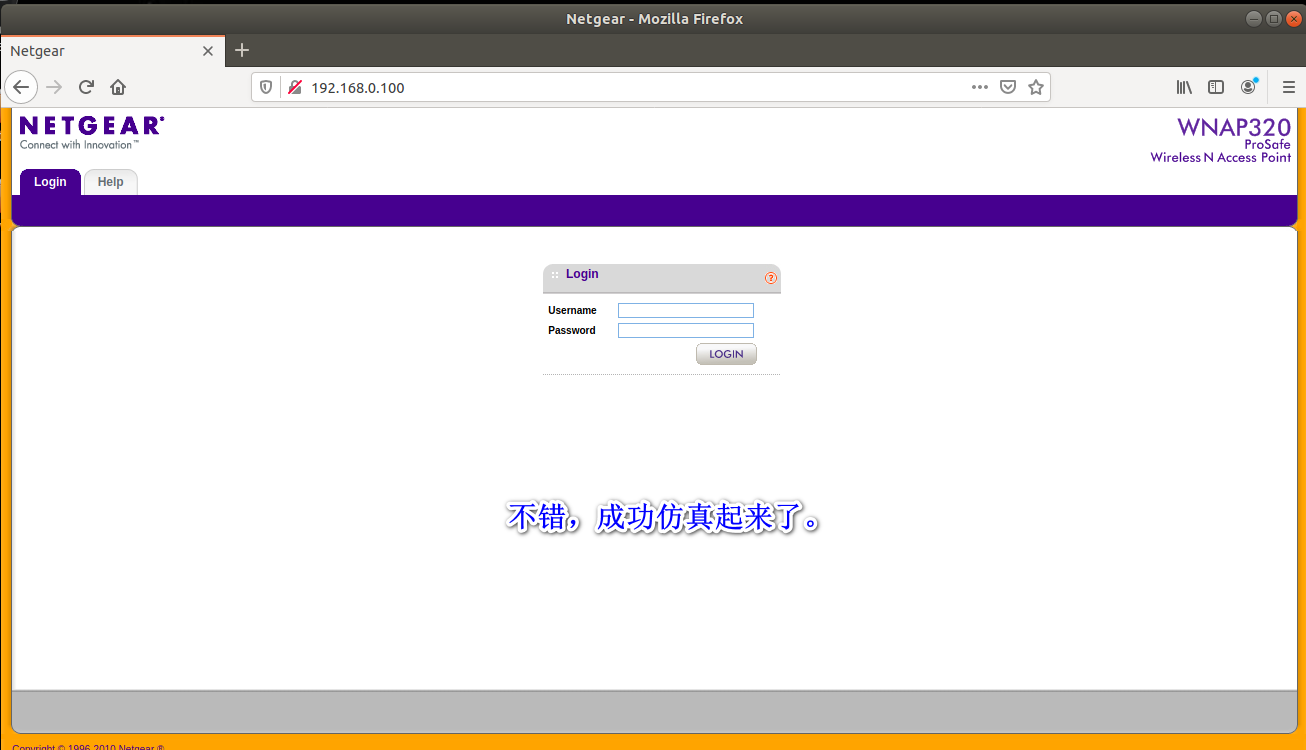Reload the current page
The width and height of the screenshot is (1306, 750).
pyautogui.click(x=86, y=87)
